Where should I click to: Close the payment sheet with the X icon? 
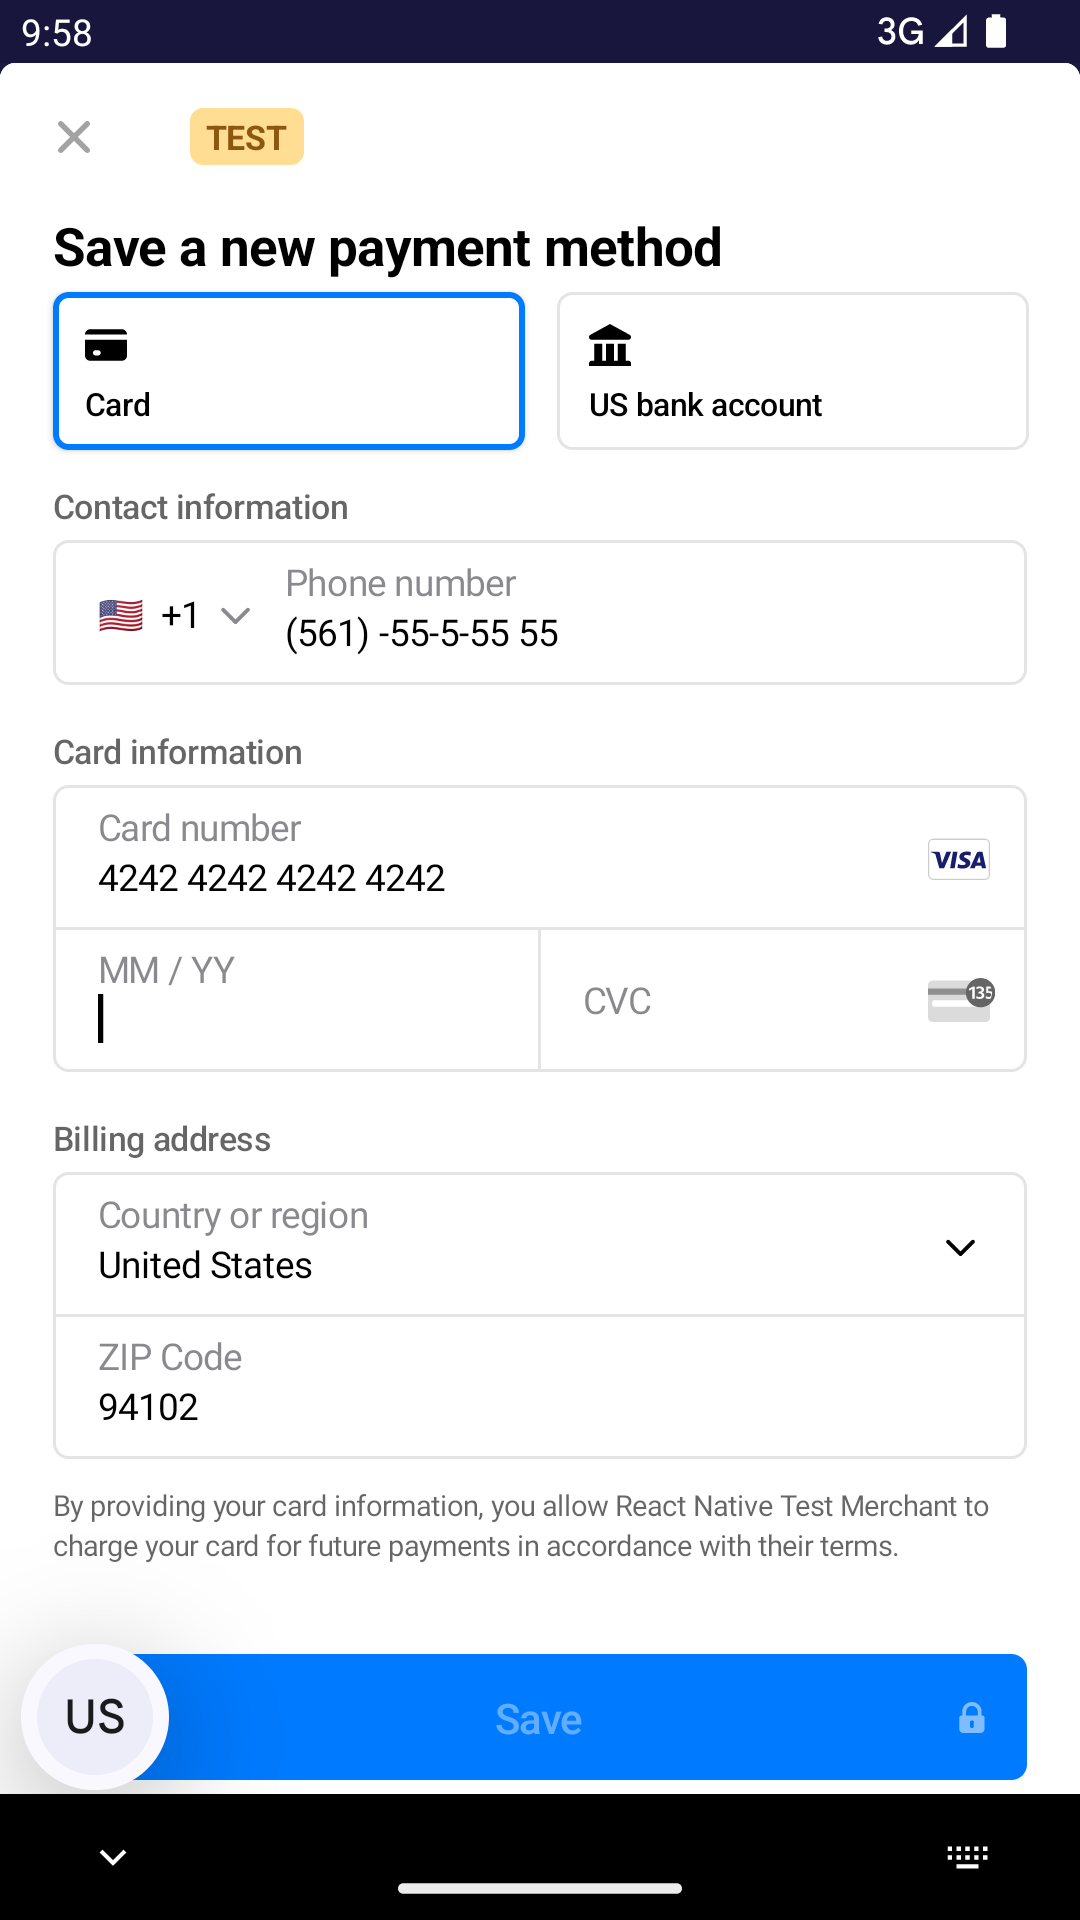74,137
